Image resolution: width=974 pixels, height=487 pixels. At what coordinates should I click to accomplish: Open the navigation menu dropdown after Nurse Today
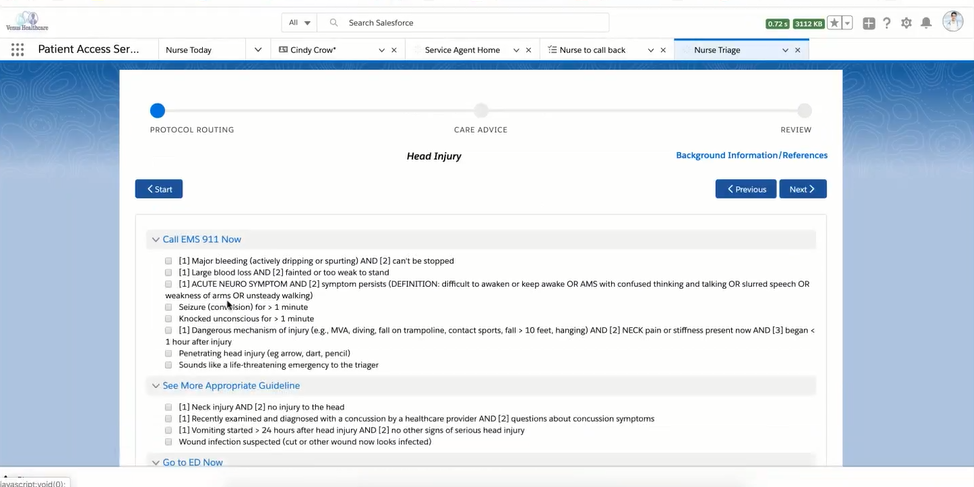point(258,50)
